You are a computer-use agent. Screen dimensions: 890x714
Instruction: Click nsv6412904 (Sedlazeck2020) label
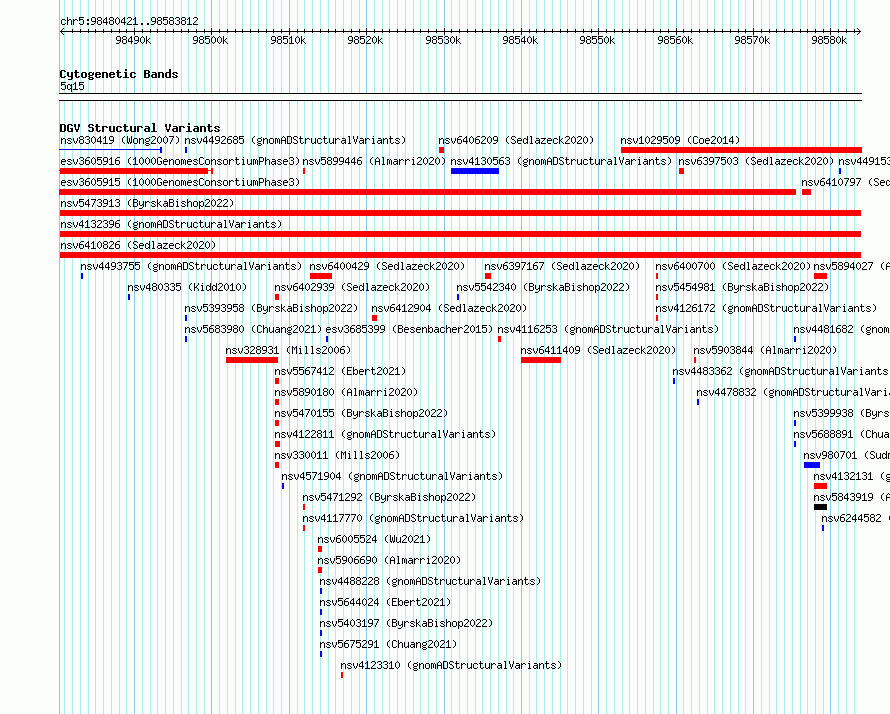point(449,308)
